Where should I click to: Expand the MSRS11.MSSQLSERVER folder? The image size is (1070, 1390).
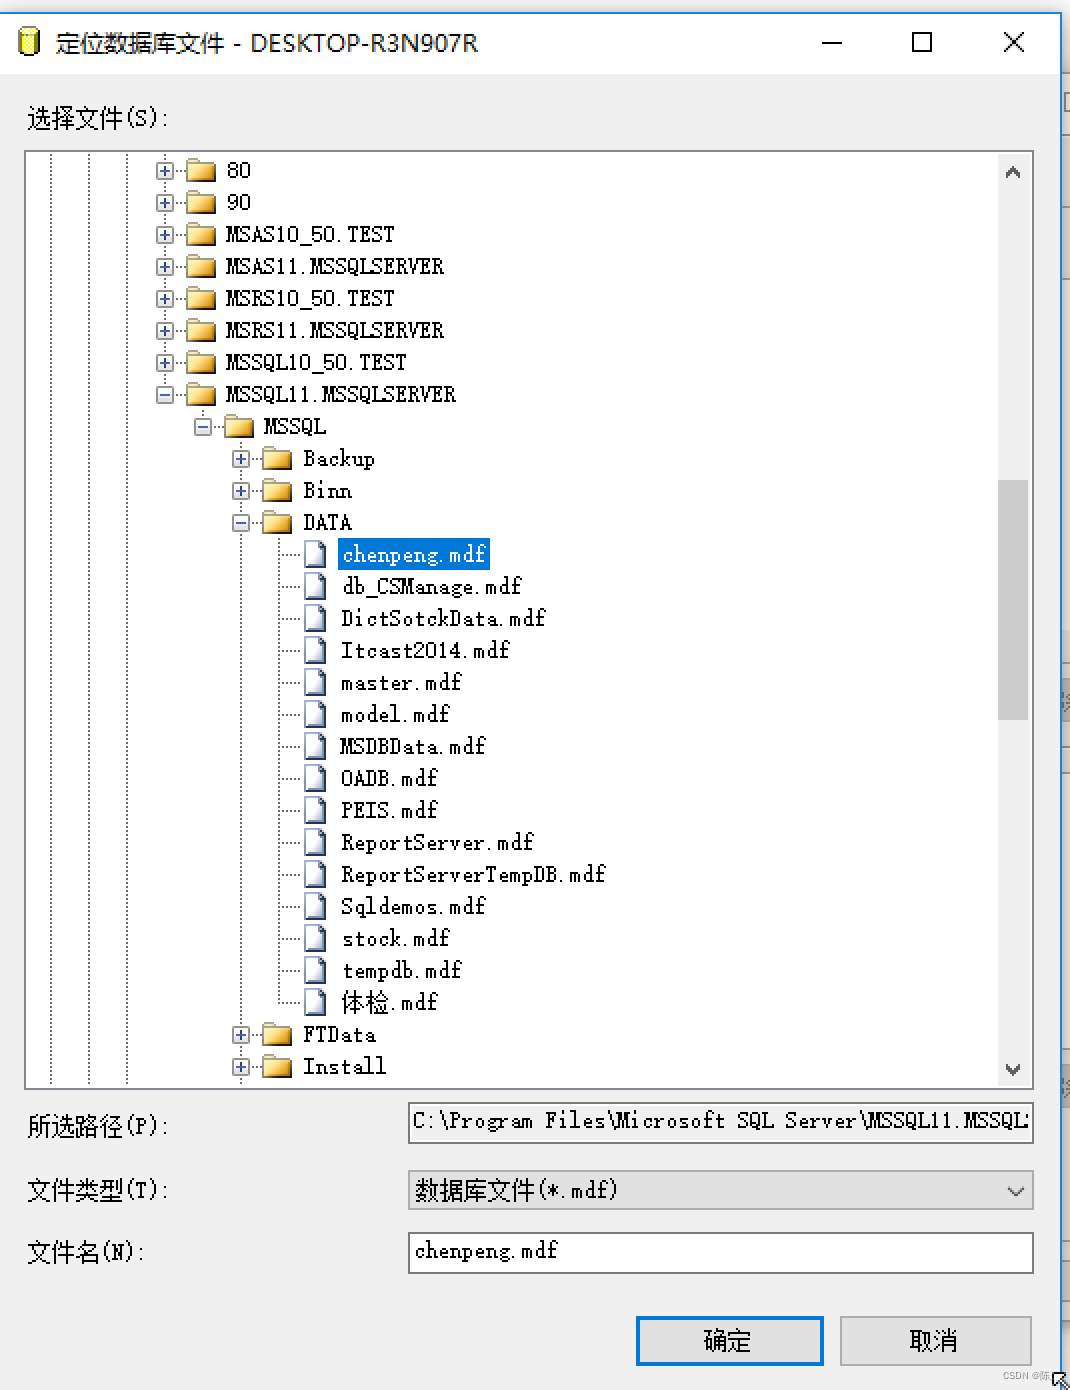pos(165,331)
